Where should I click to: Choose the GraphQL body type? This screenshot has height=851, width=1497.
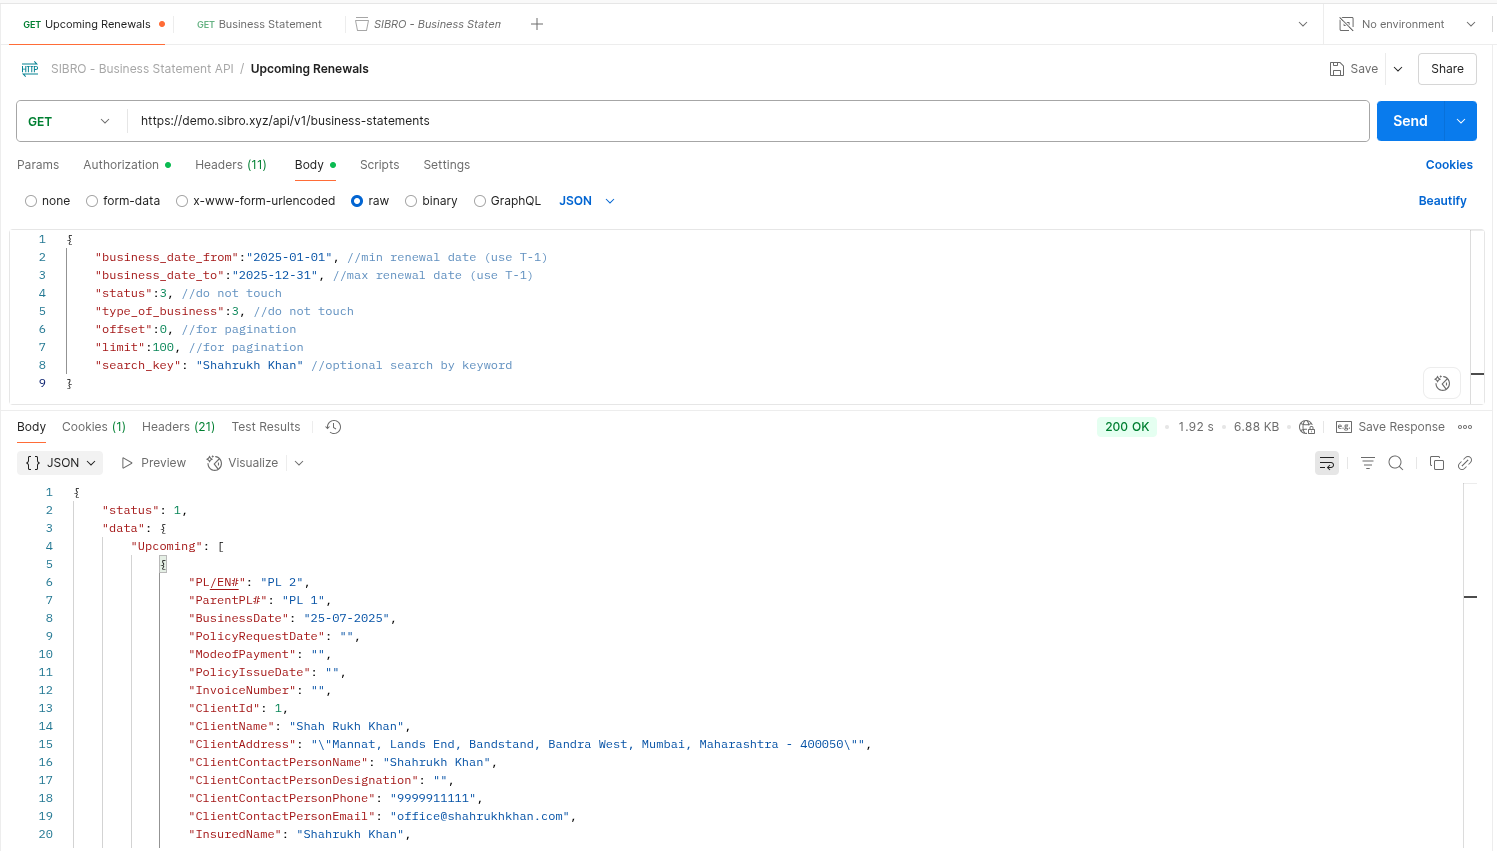480,201
